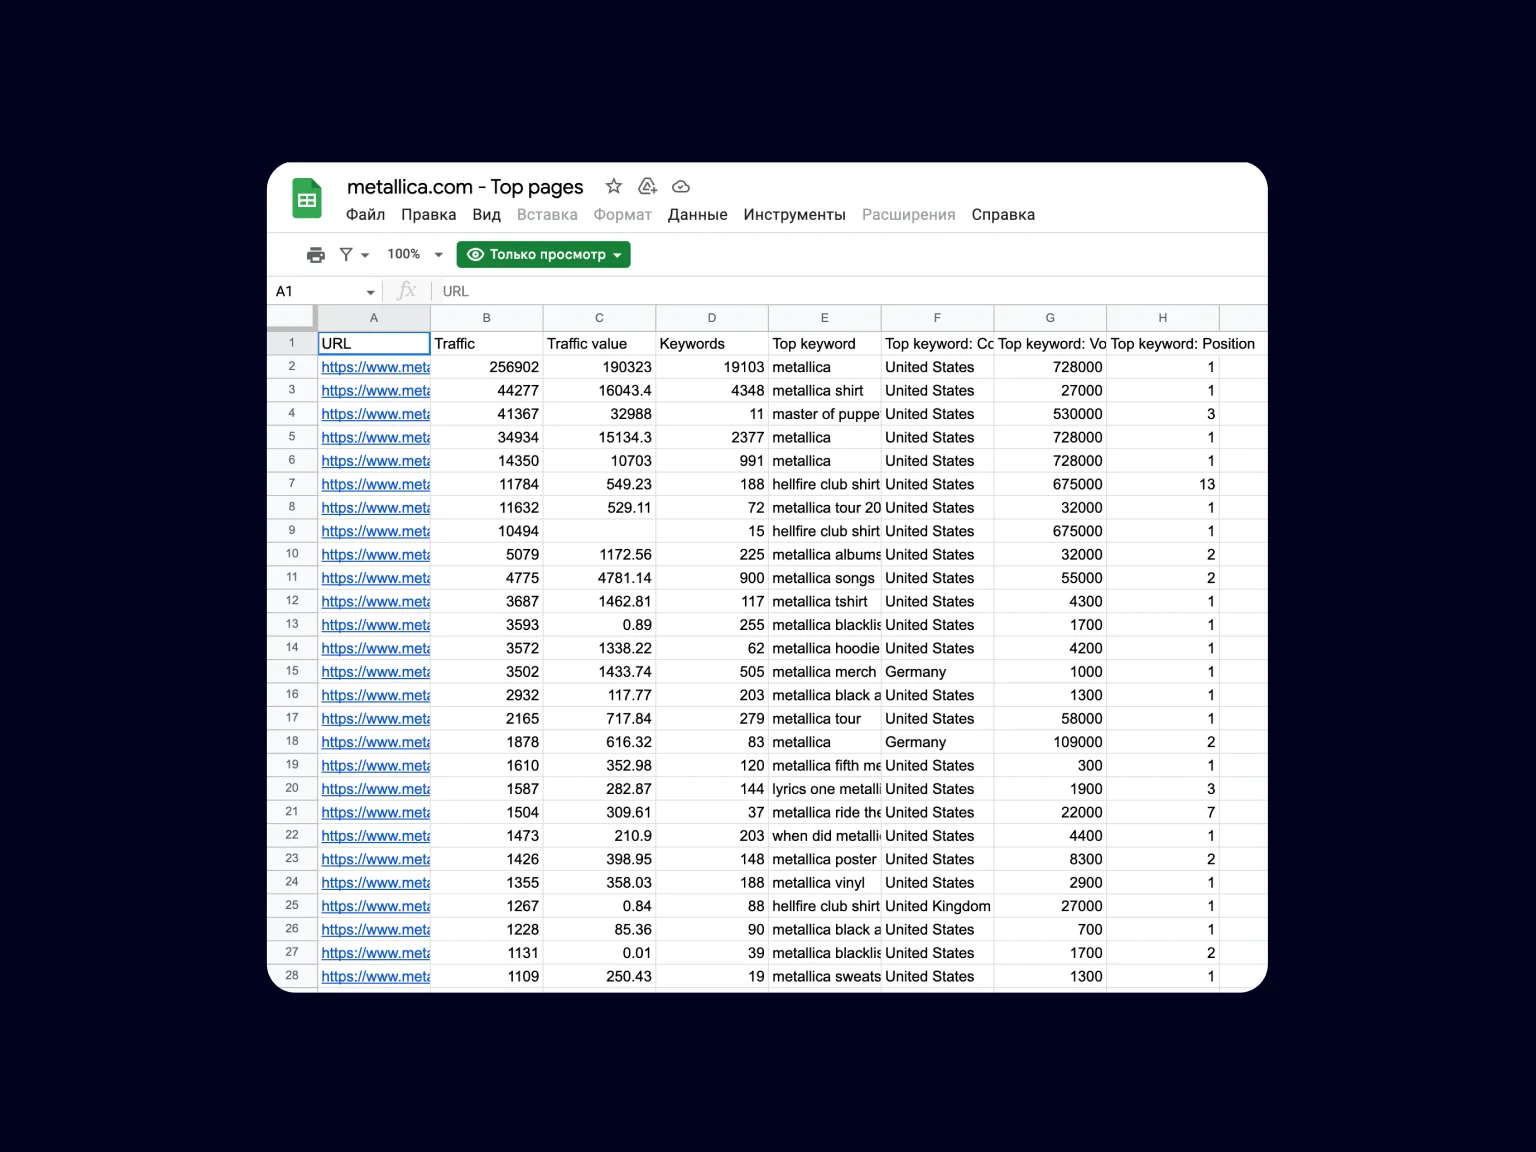
Task: Select the Traffic value header cell
Action: (x=599, y=343)
